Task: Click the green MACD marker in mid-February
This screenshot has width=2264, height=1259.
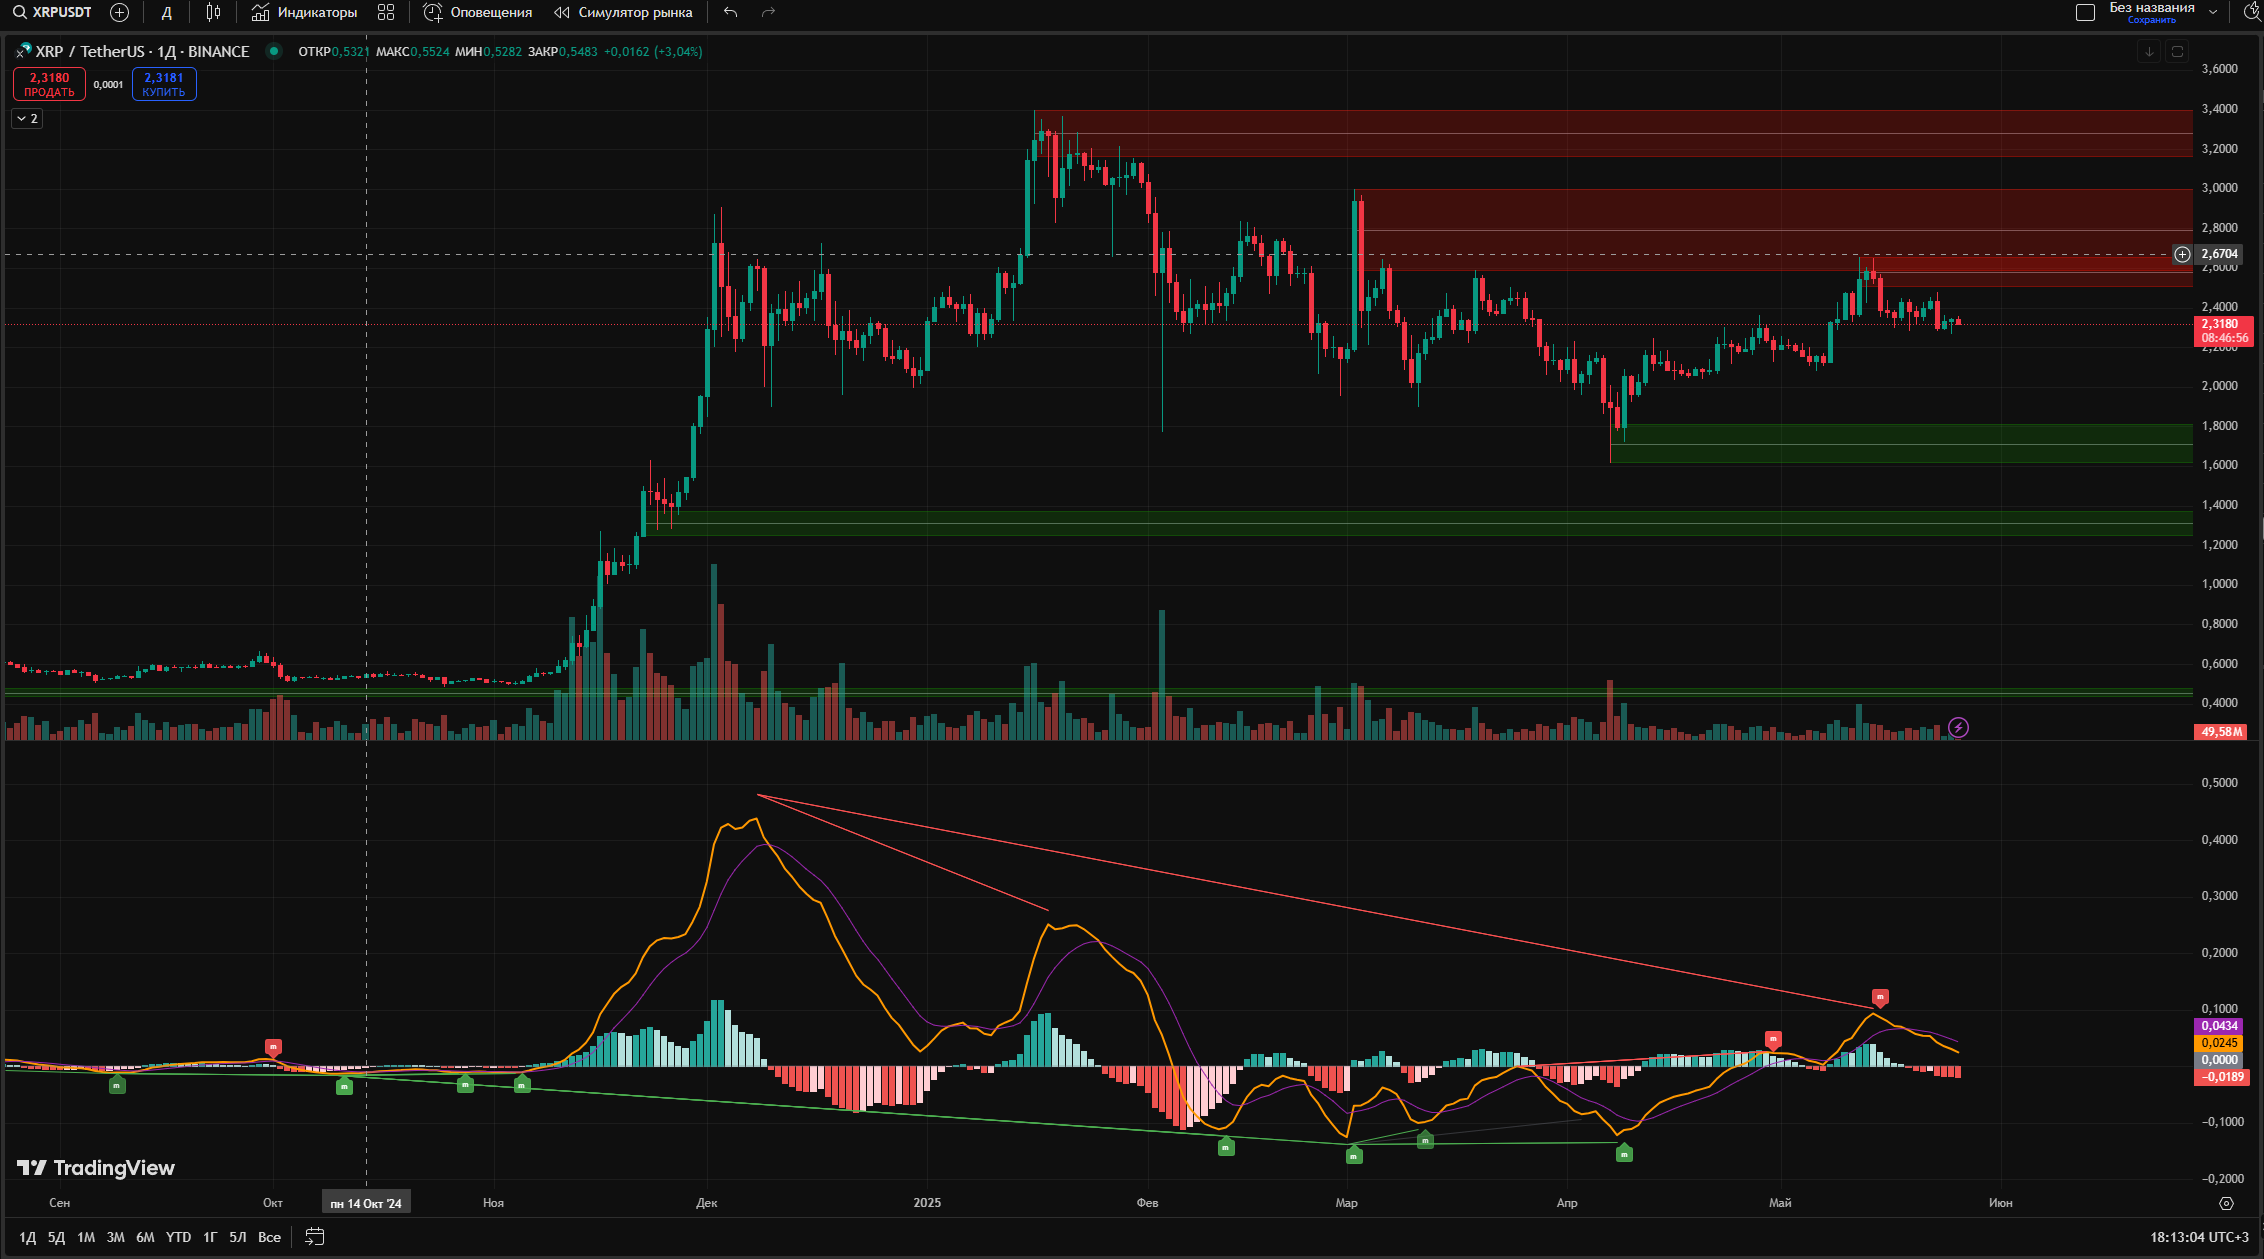Action: click(1226, 1147)
